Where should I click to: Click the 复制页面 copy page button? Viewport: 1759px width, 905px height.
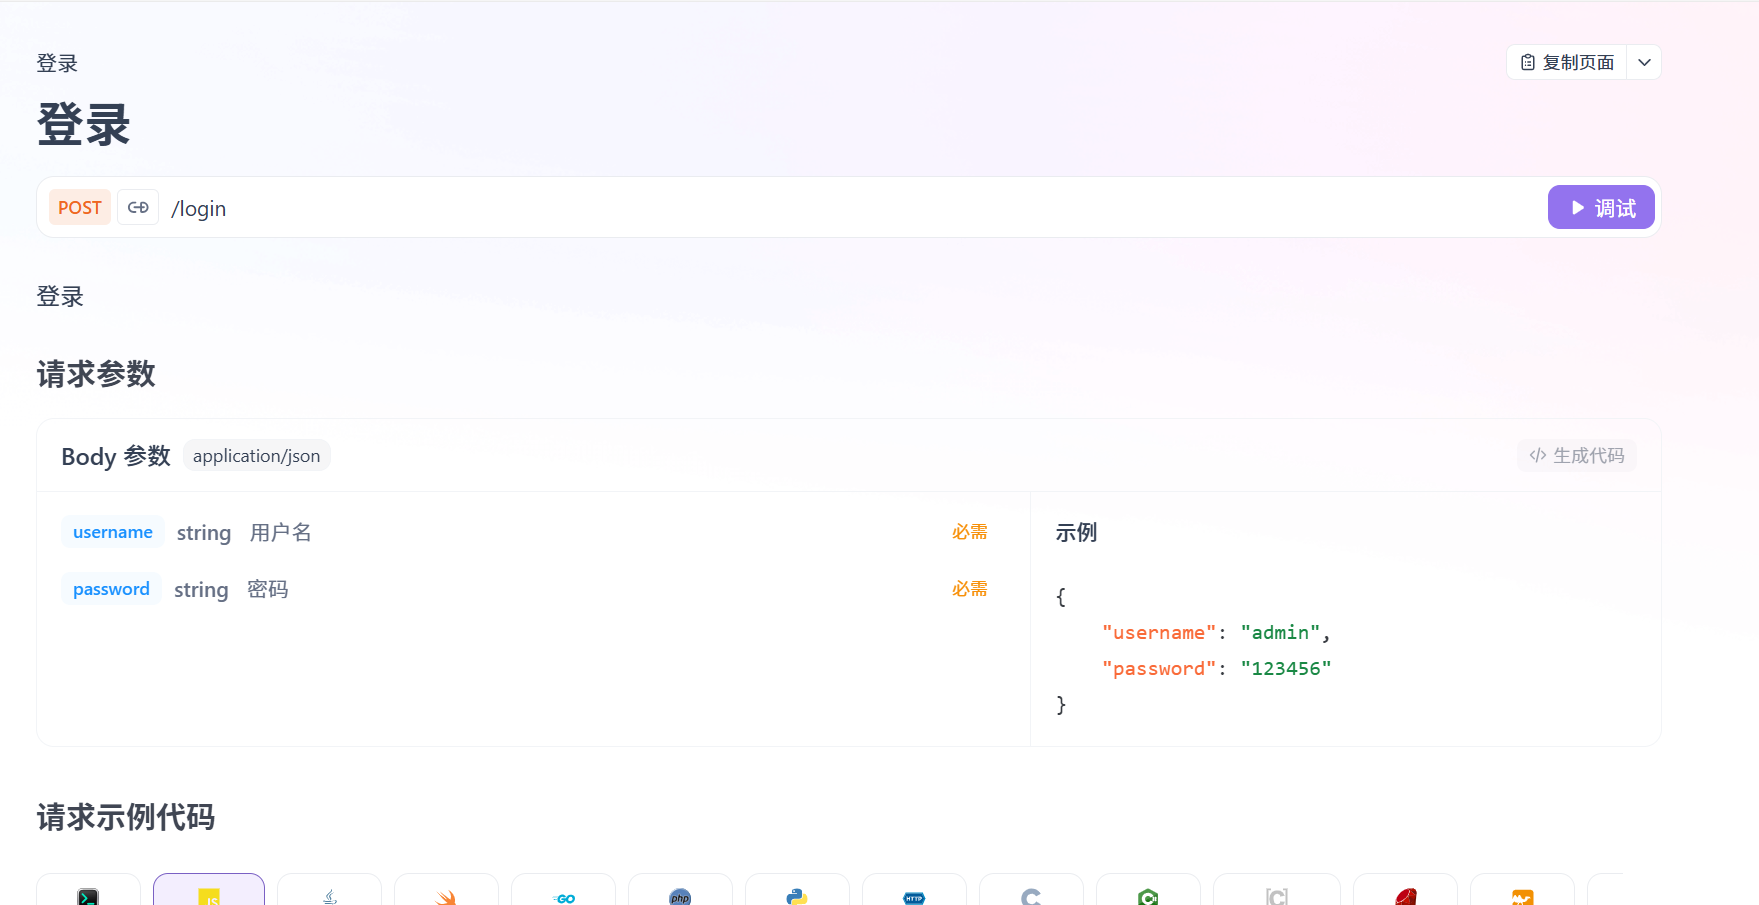[x=1567, y=62]
